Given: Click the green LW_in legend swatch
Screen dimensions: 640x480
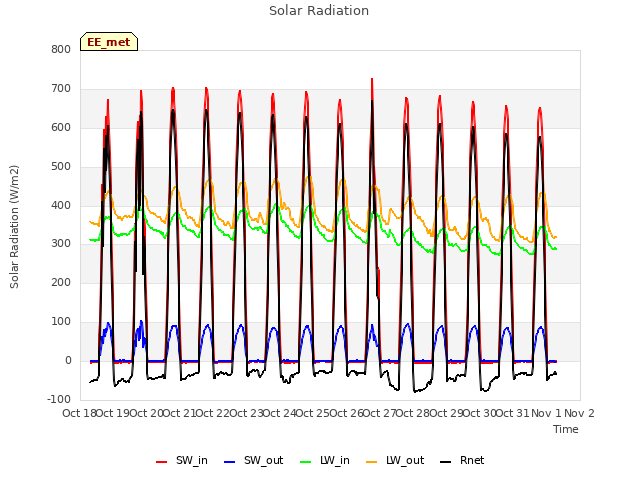Looking at the screenshot, I should [x=306, y=462].
